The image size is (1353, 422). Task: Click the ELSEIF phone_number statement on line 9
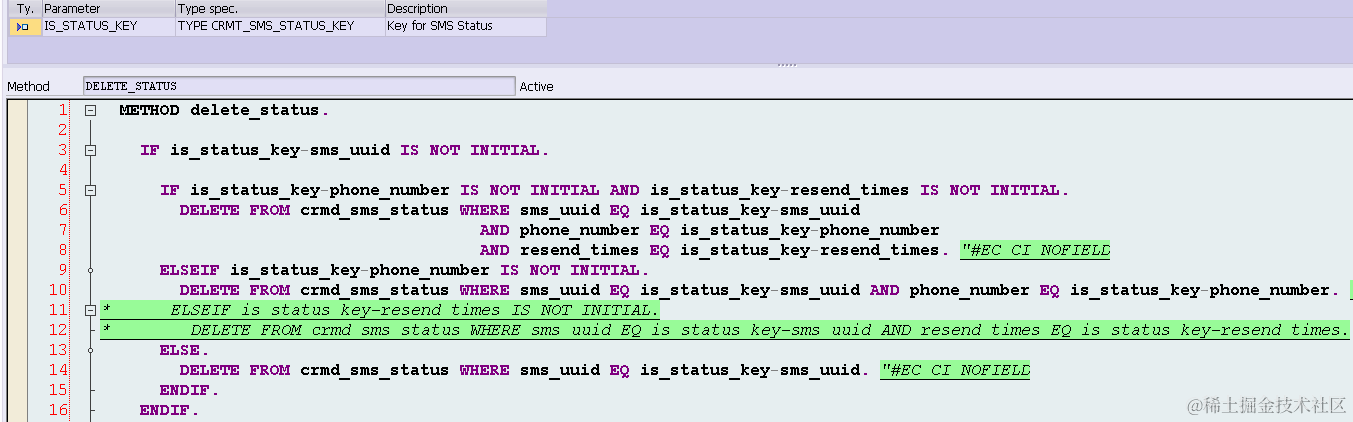[x=404, y=270]
